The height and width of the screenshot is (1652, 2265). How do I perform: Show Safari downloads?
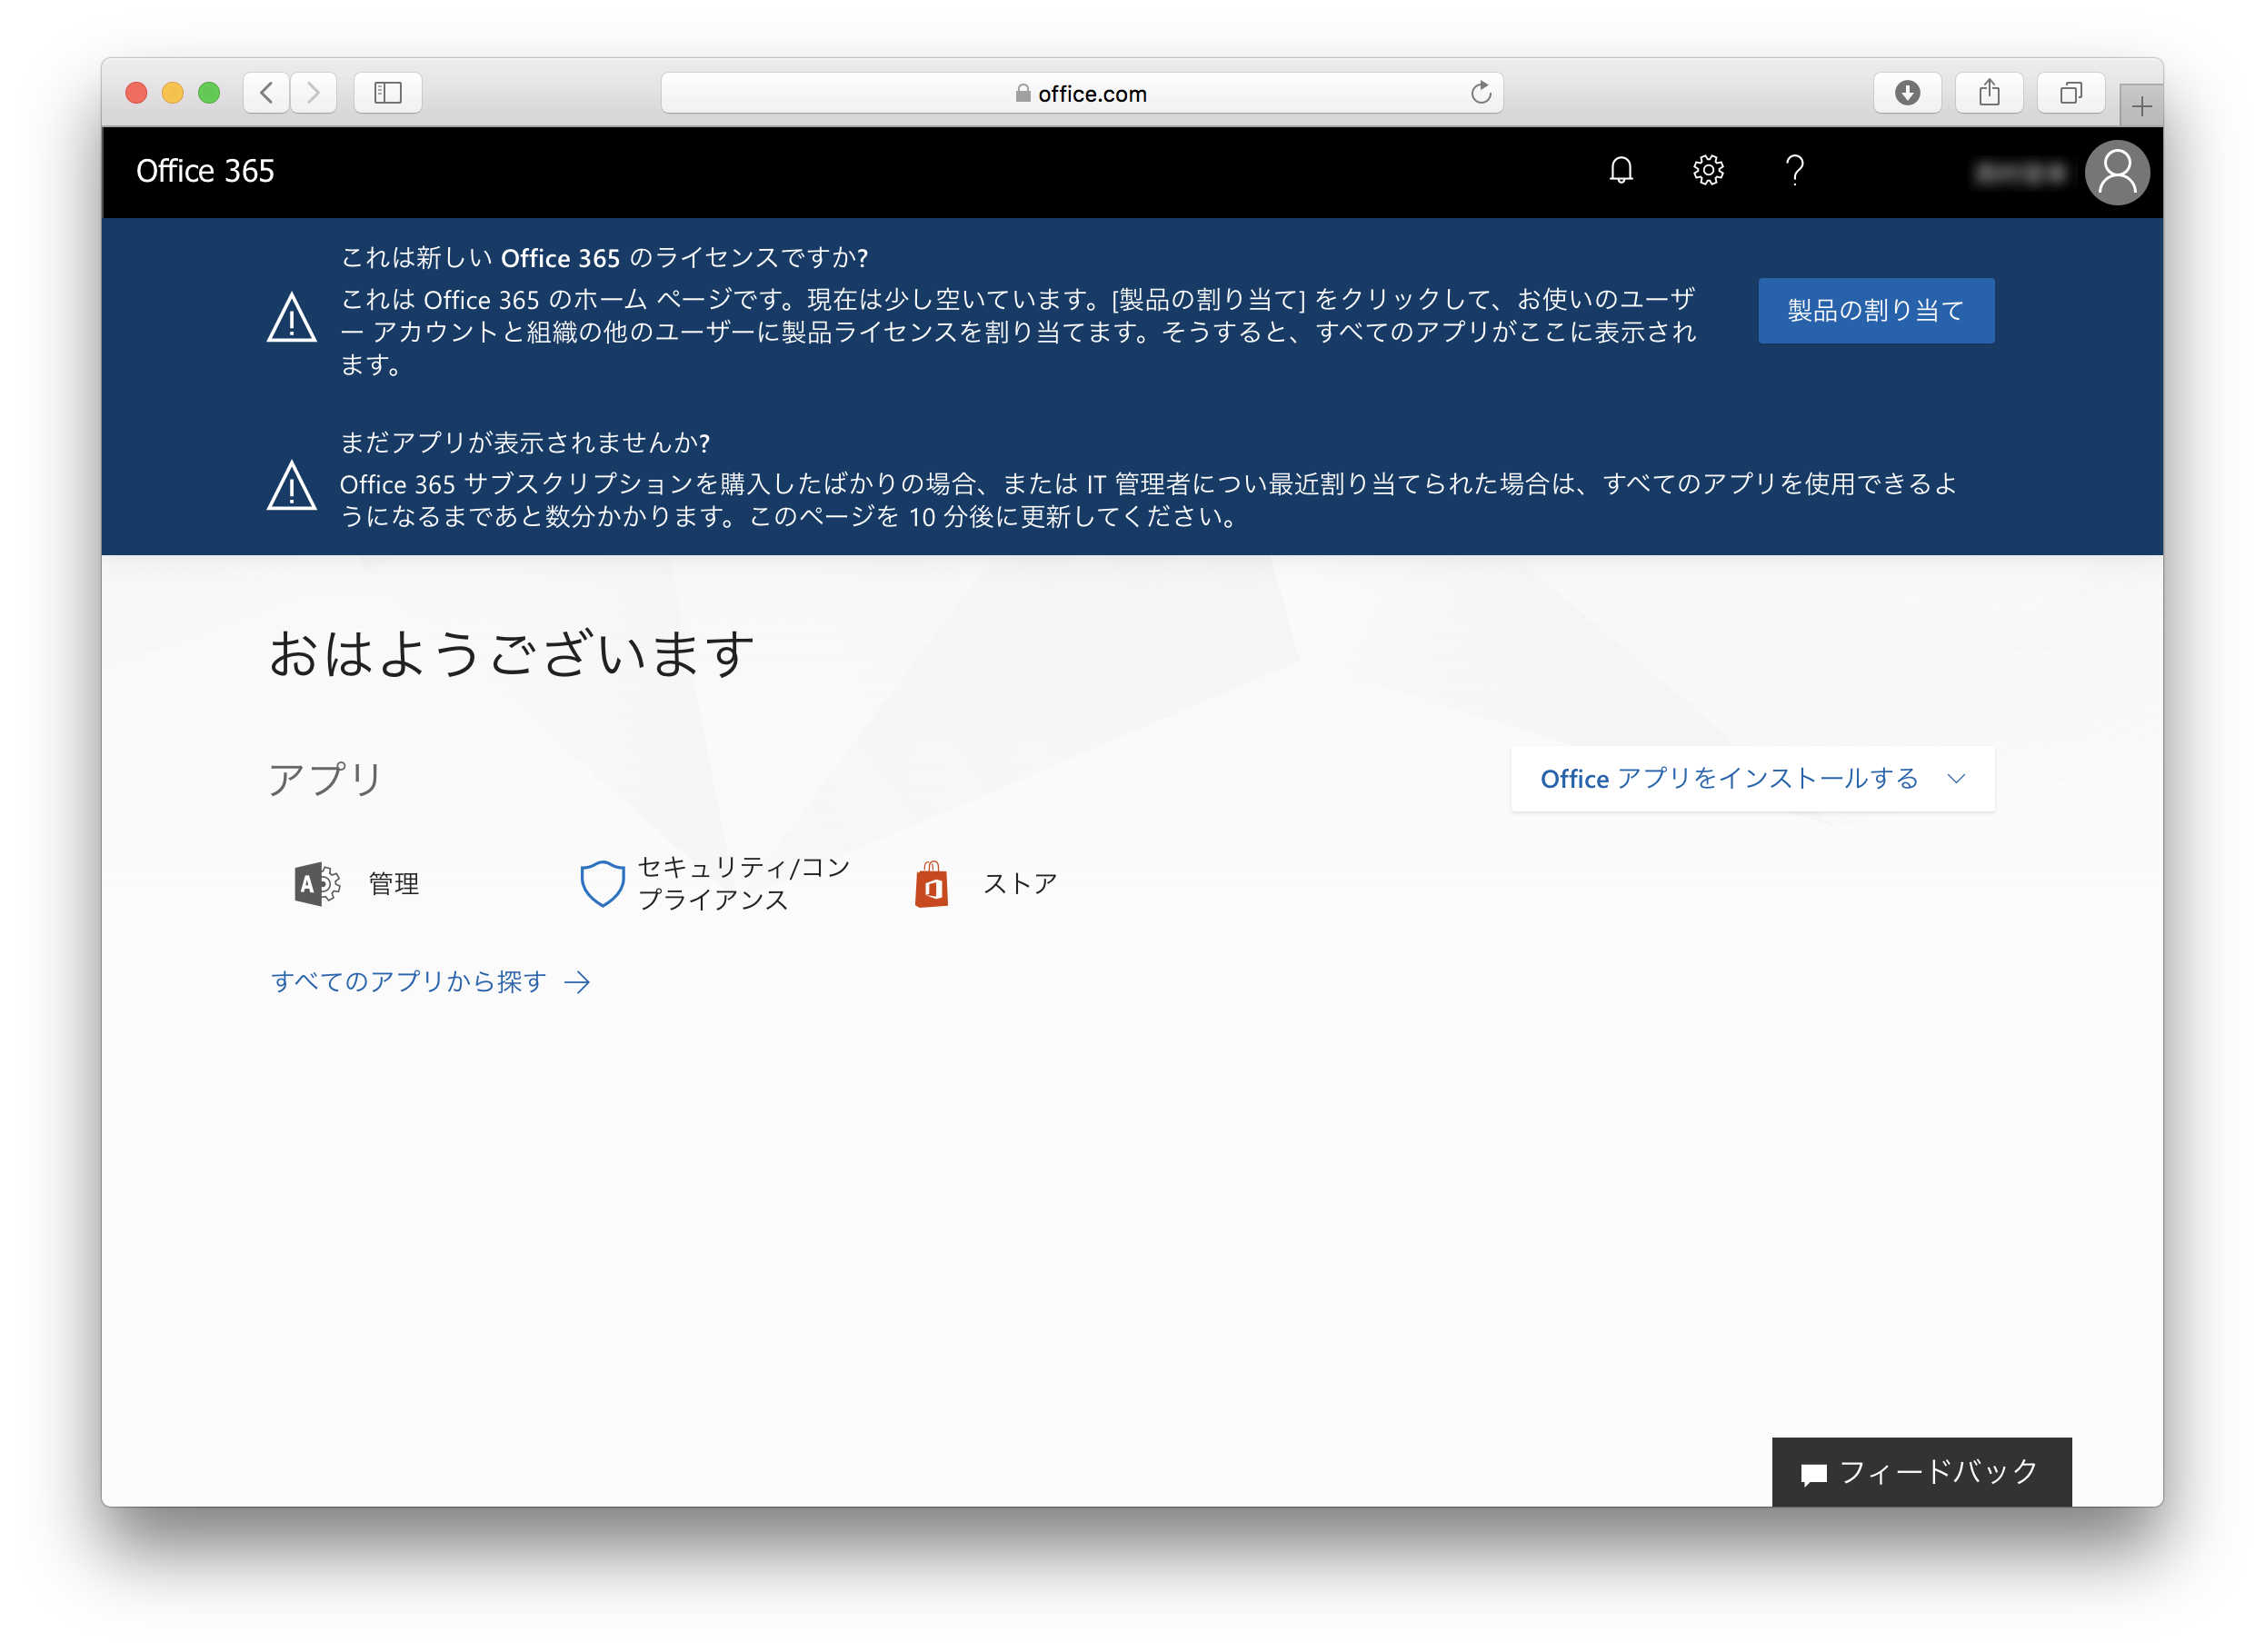[1907, 93]
